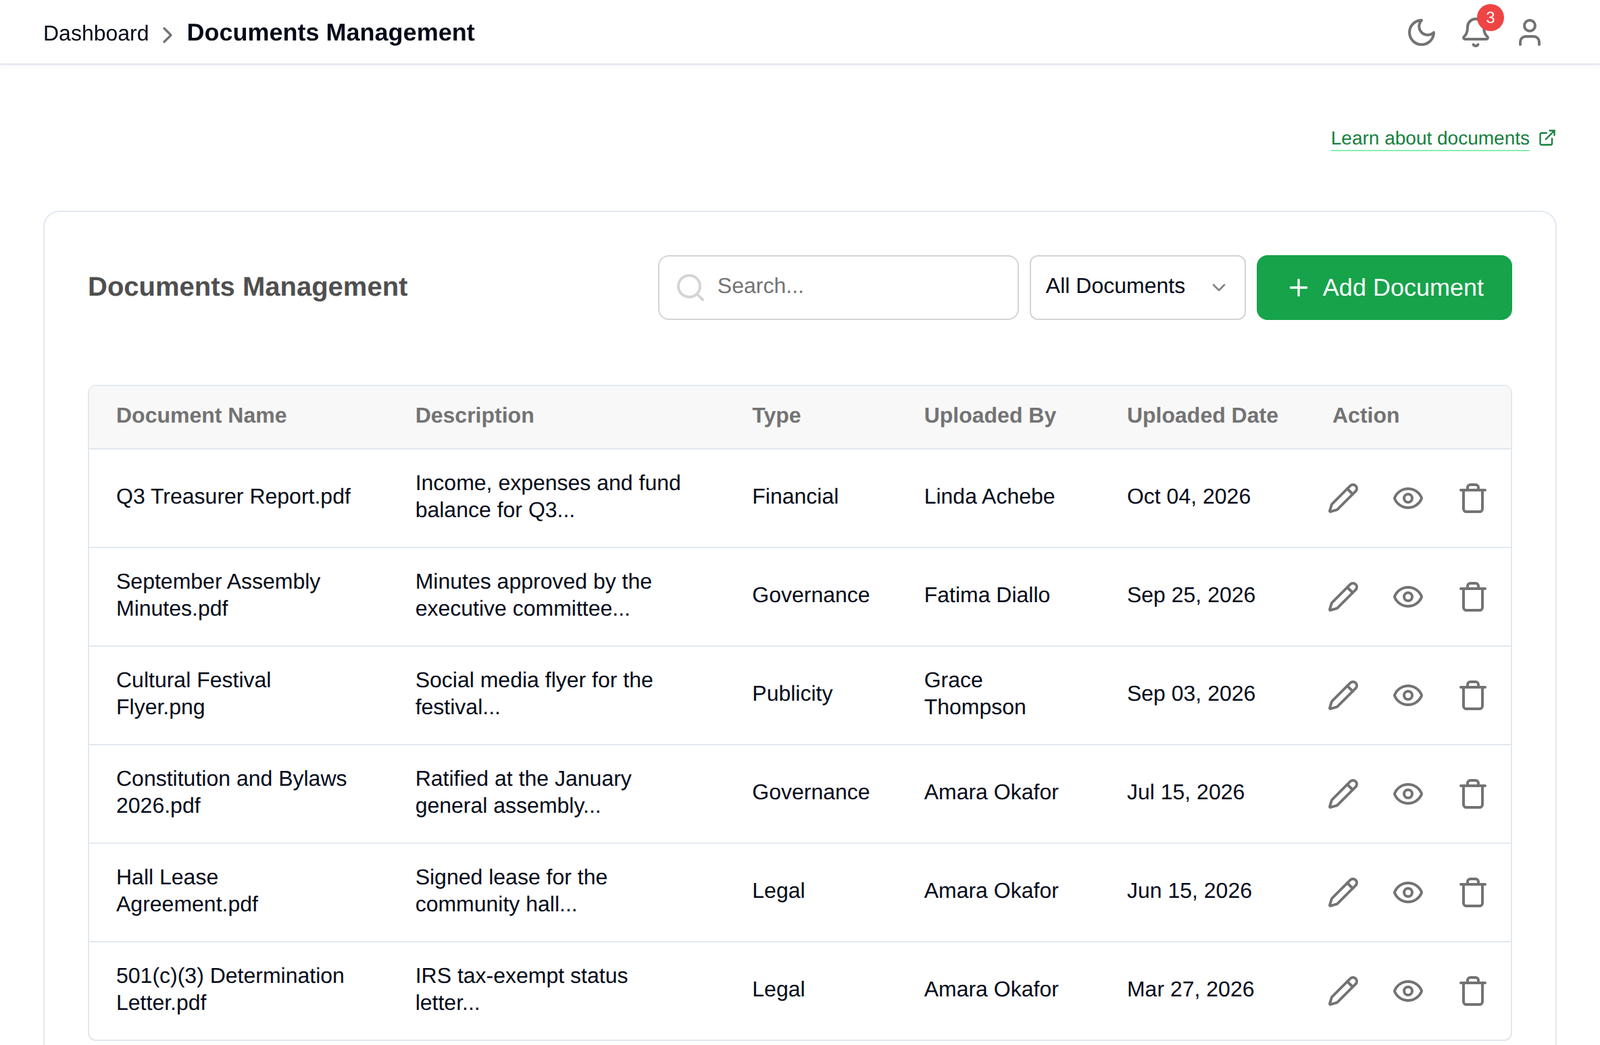Select the Description column header
The image size is (1600, 1045).
pos(474,416)
